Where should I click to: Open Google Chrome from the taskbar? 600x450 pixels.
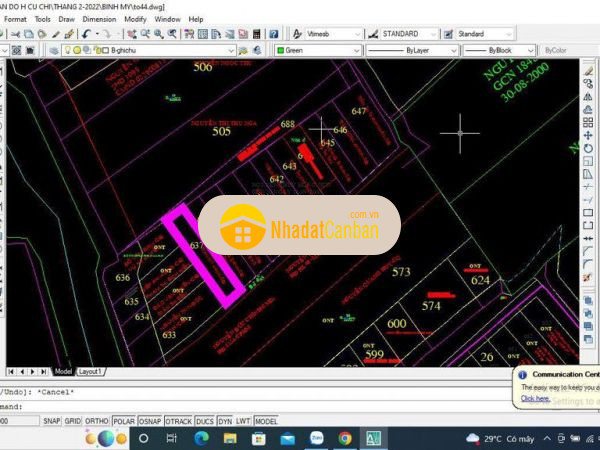[x=344, y=438]
